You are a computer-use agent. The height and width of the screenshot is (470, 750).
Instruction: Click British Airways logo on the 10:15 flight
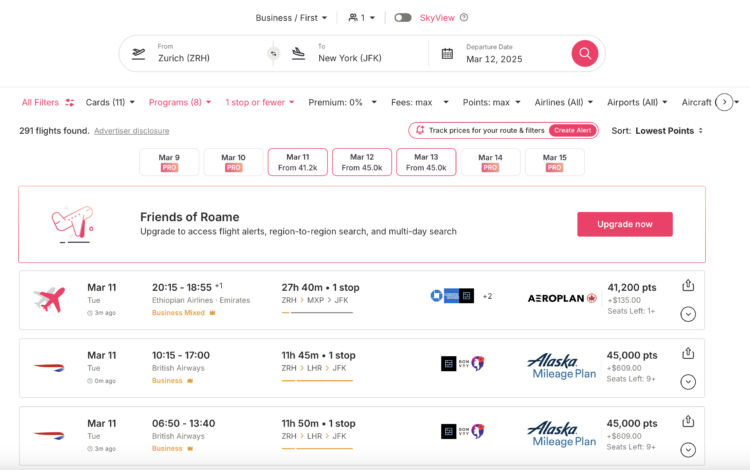tap(49, 367)
